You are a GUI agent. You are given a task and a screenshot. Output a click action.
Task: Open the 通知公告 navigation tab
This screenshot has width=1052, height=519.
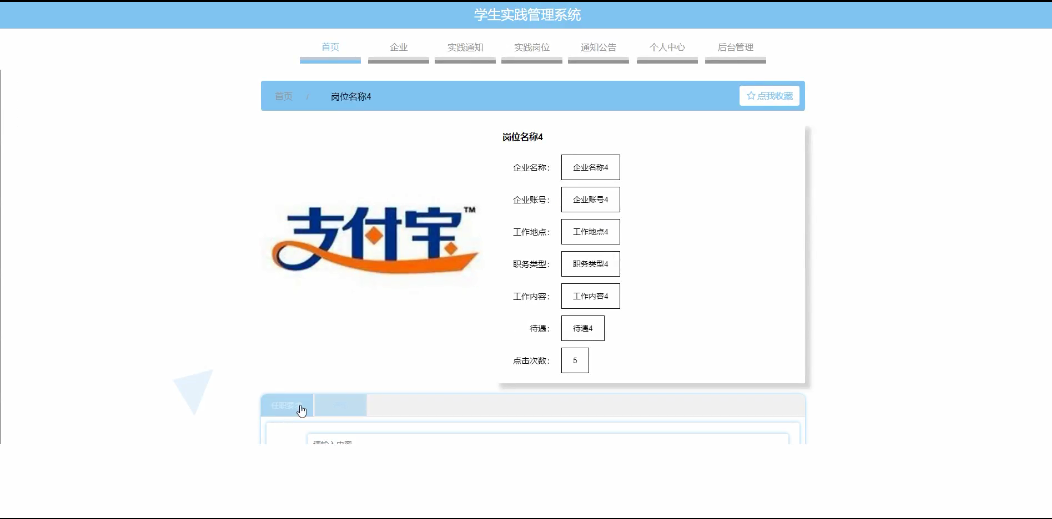pyautogui.click(x=598, y=50)
